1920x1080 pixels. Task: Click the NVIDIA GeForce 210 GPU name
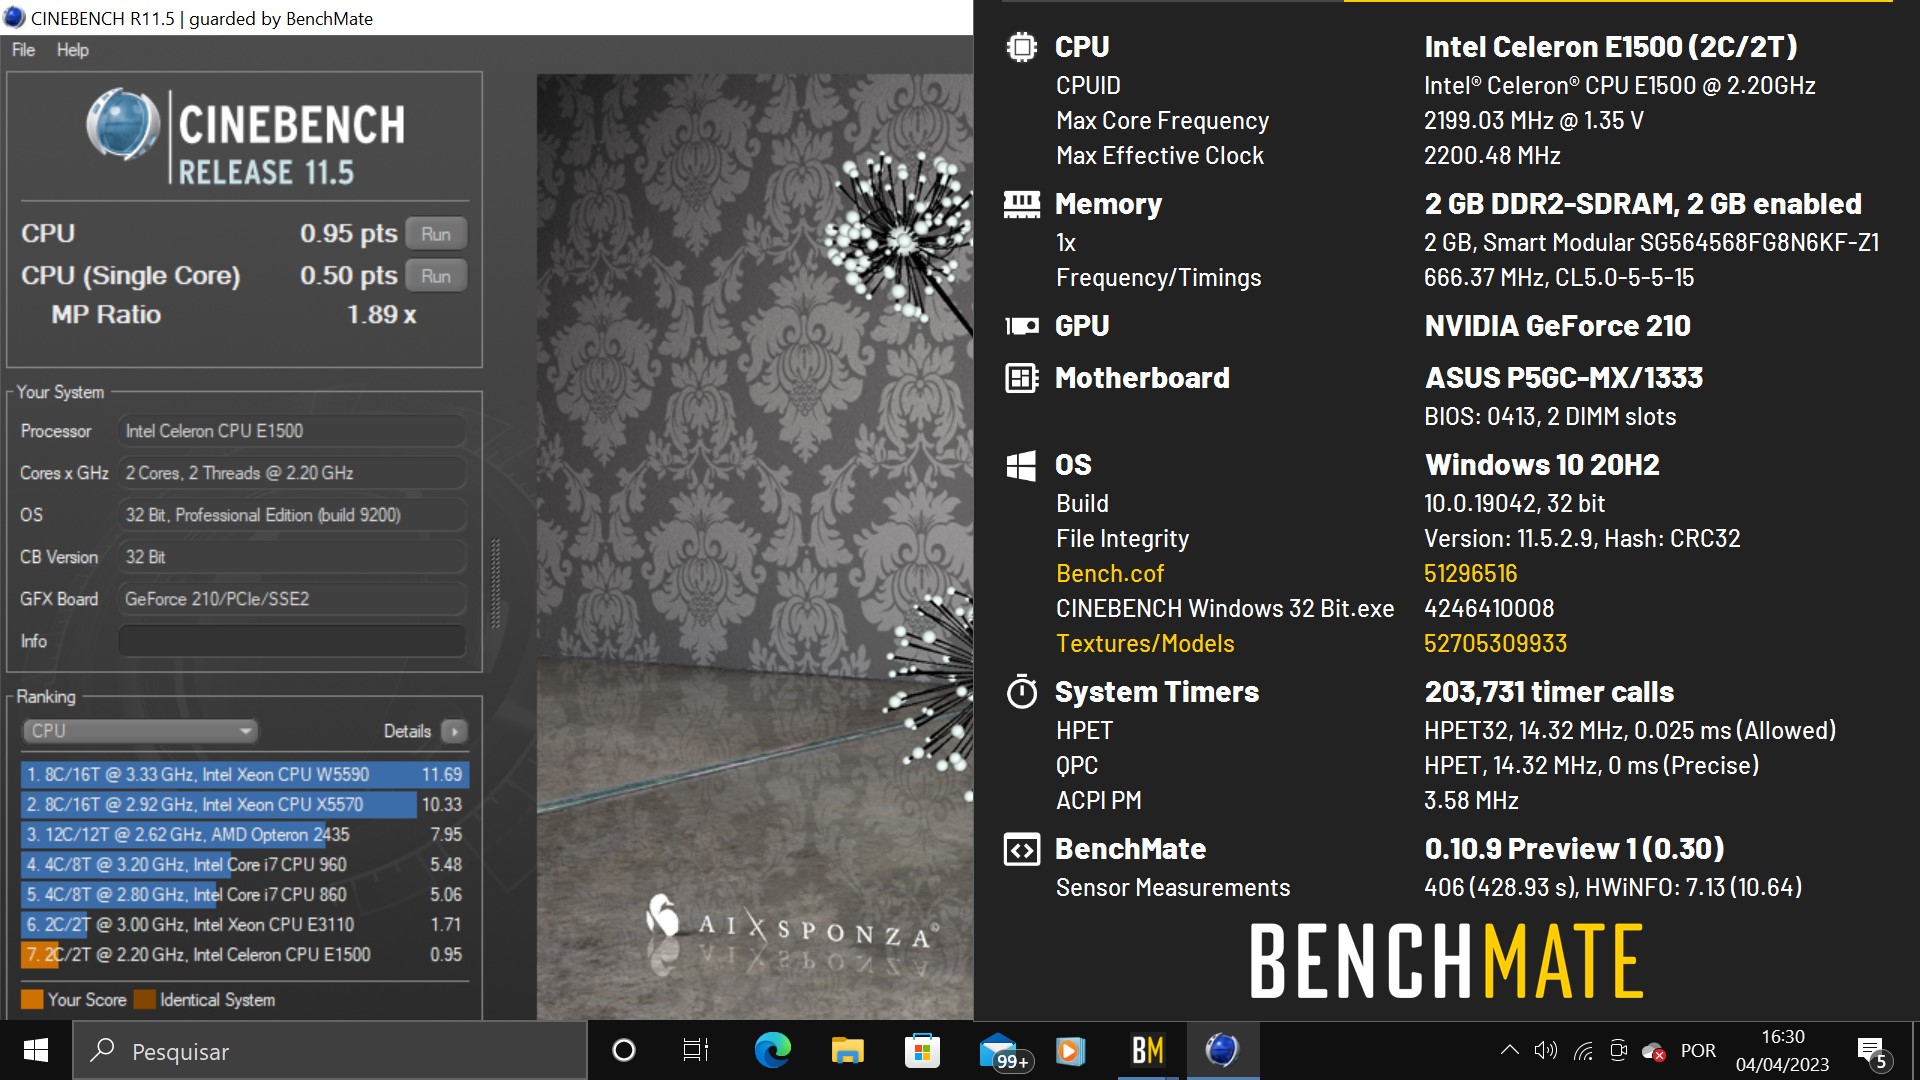[x=1557, y=326]
